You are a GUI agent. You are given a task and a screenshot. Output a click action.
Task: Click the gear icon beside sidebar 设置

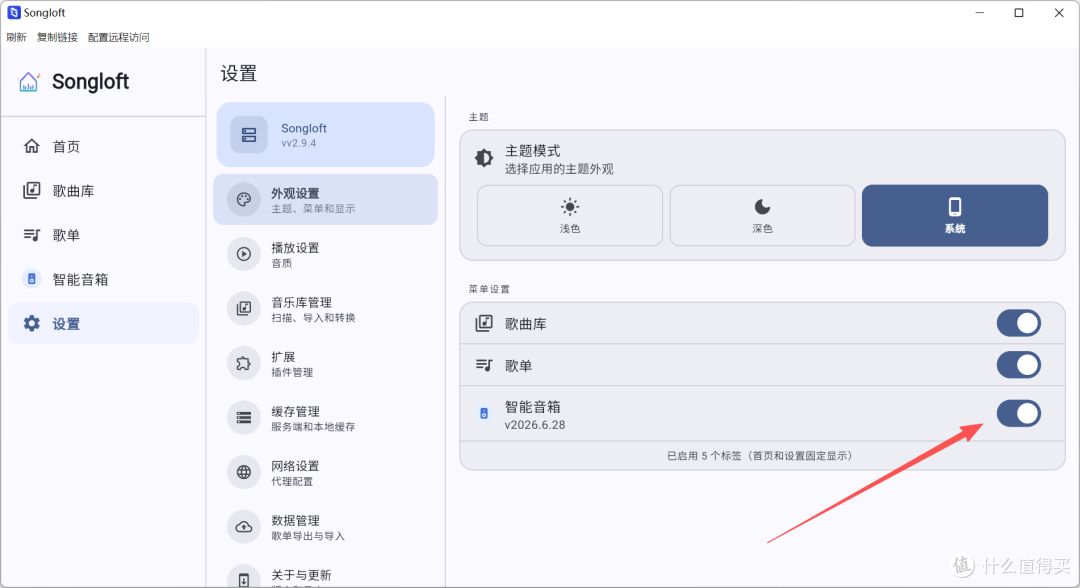click(x=32, y=323)
